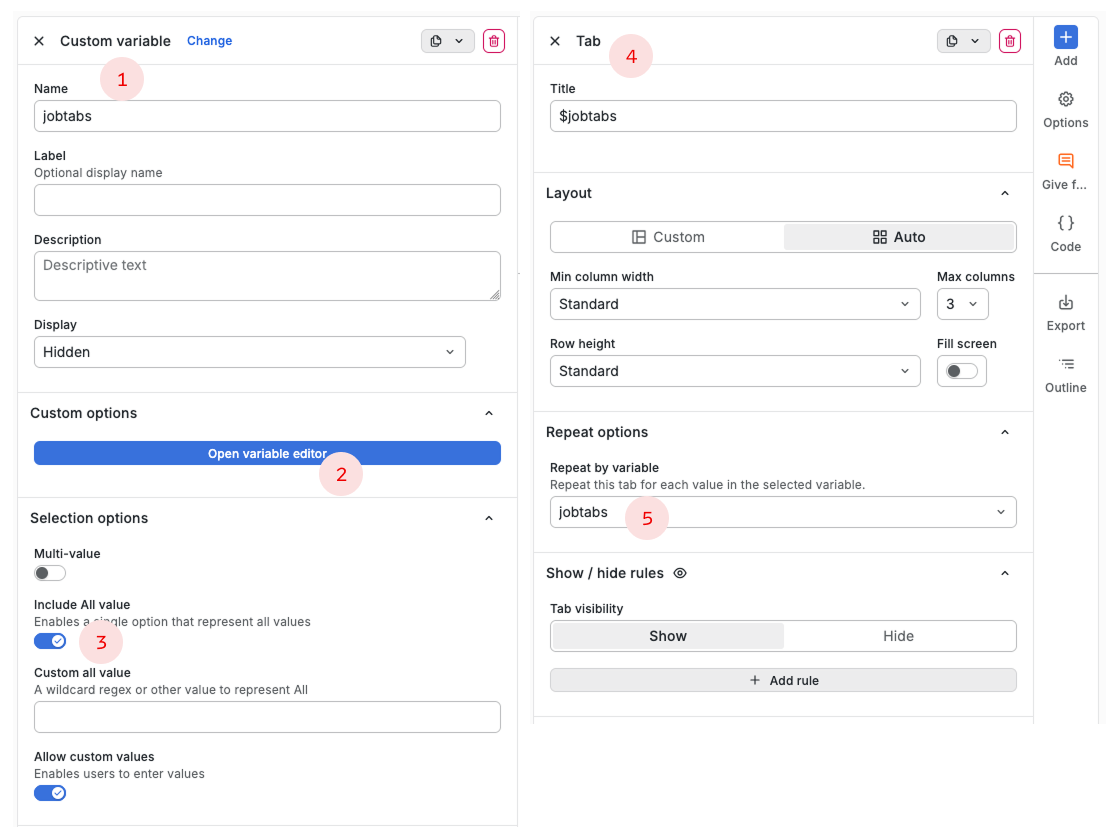Collapse the Custom options section
Image resolution: width=1116 pixels, height=838 pixels.
pos(489,414)
